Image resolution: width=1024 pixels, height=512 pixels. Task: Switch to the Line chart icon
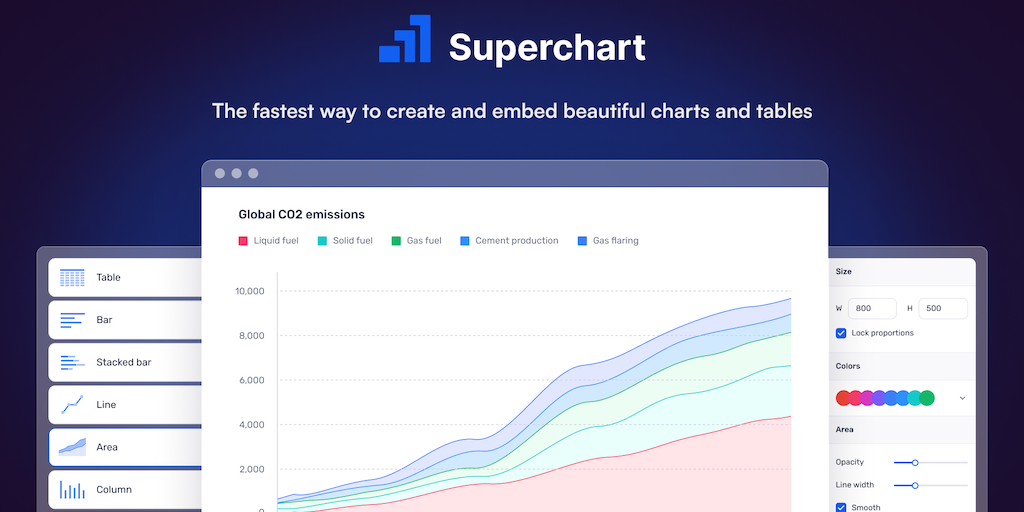tap(72, 405)
